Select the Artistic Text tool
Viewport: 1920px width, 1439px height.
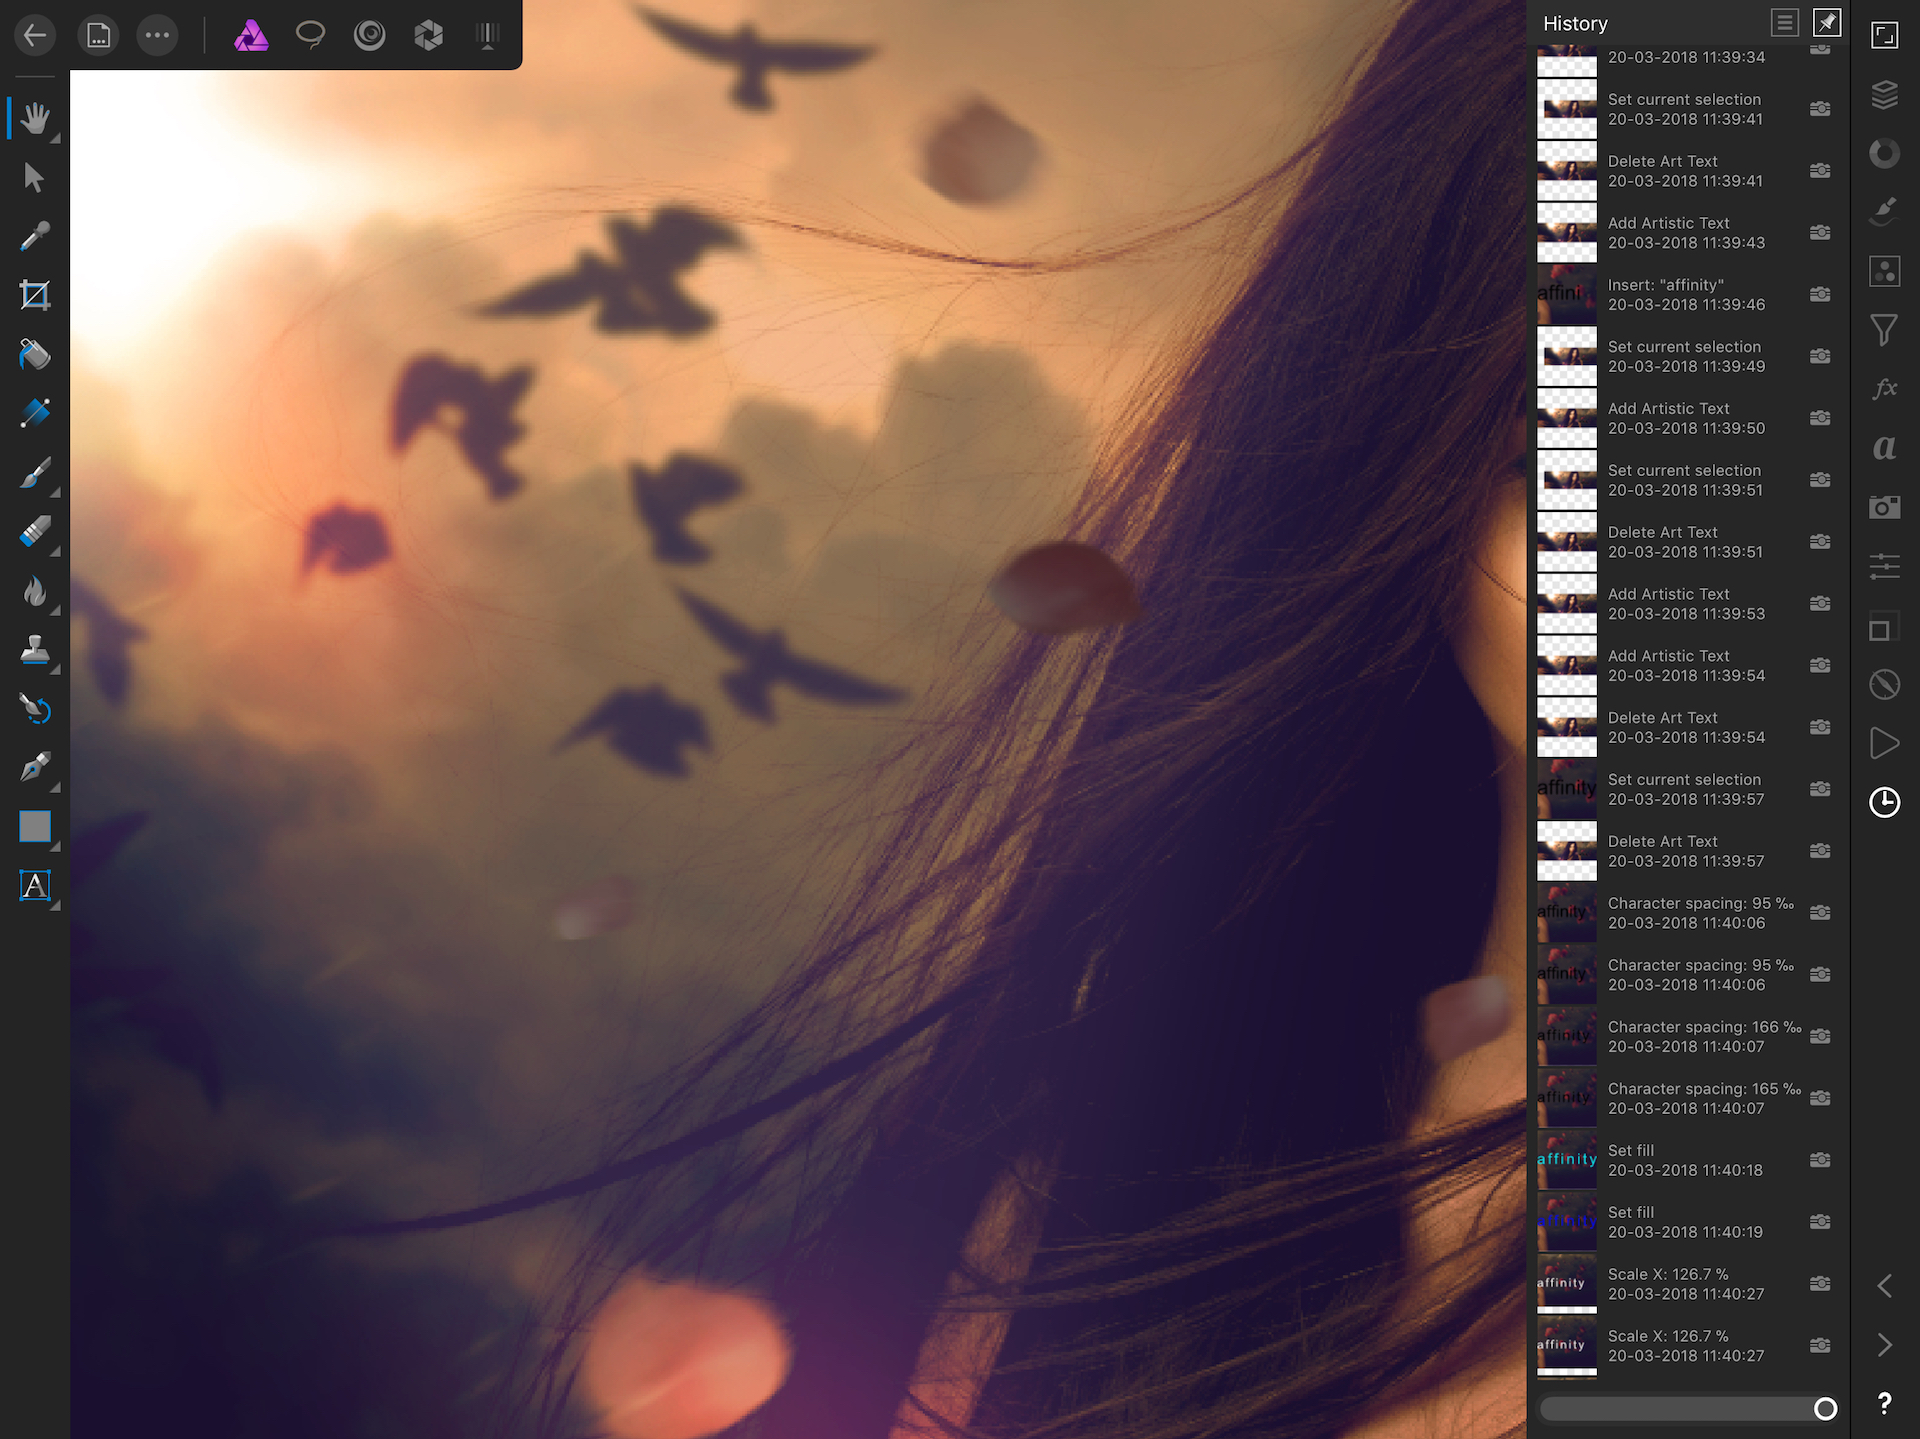tap(35, 886)
